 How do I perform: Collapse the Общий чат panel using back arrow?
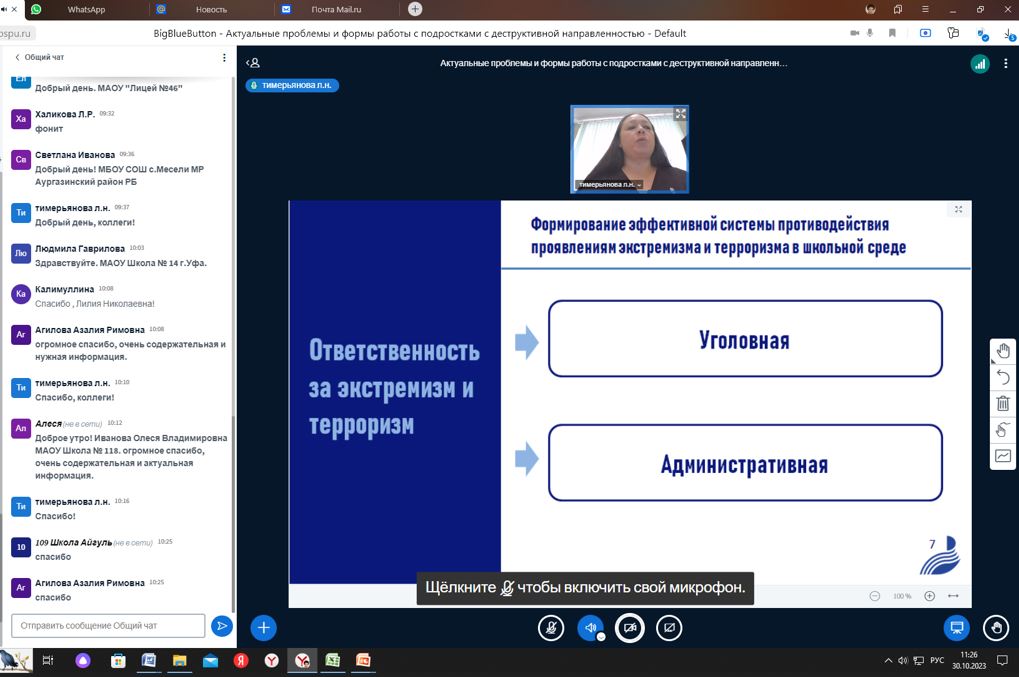point(17,58)
